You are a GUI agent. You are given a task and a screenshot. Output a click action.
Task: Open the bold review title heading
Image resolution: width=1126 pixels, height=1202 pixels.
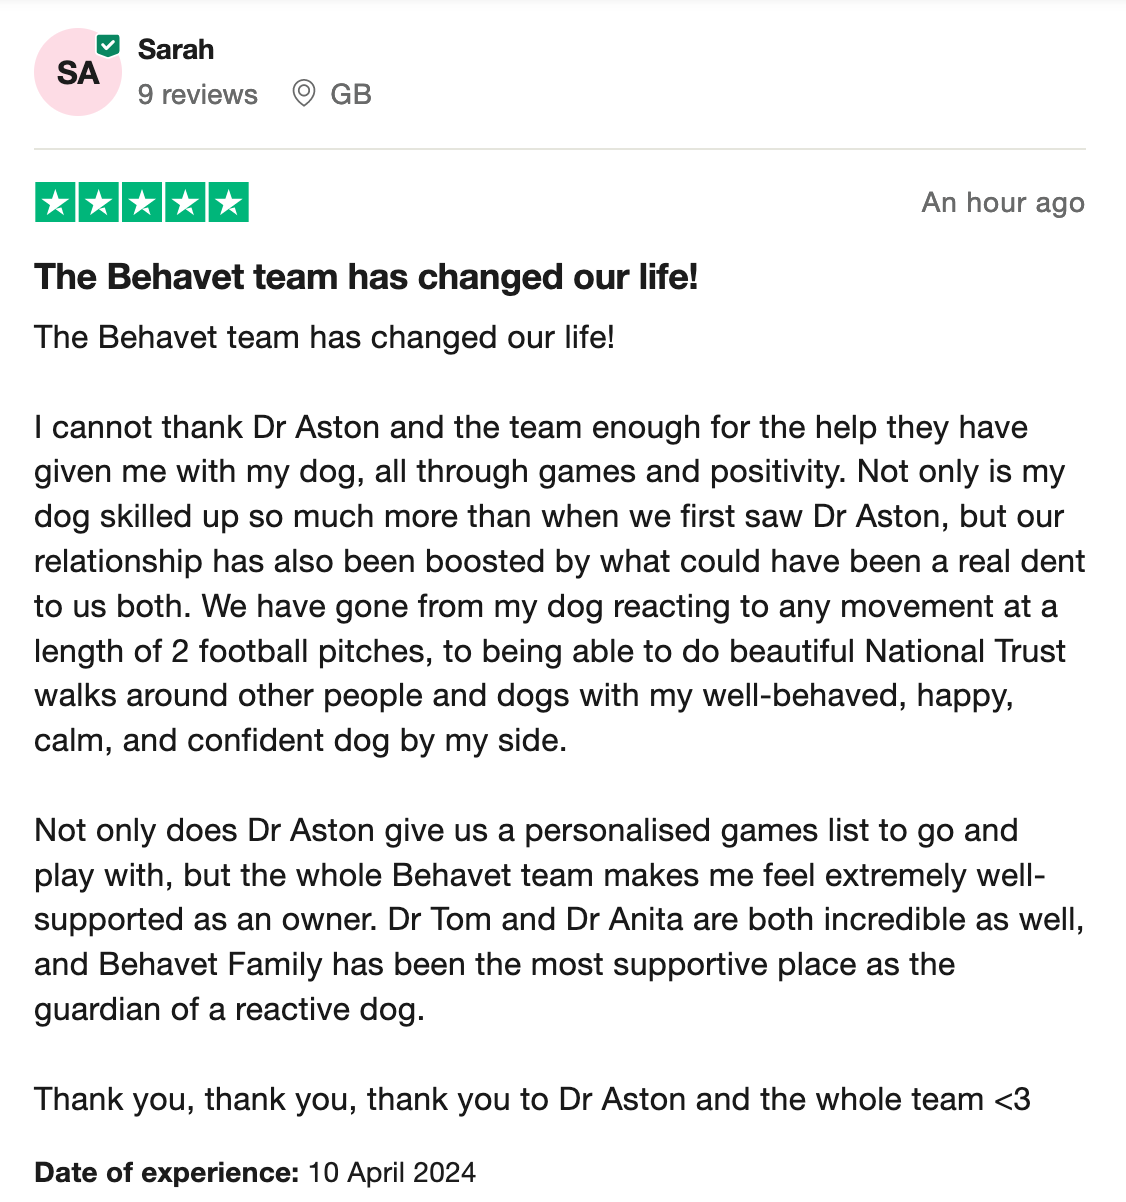click(366, 277)
